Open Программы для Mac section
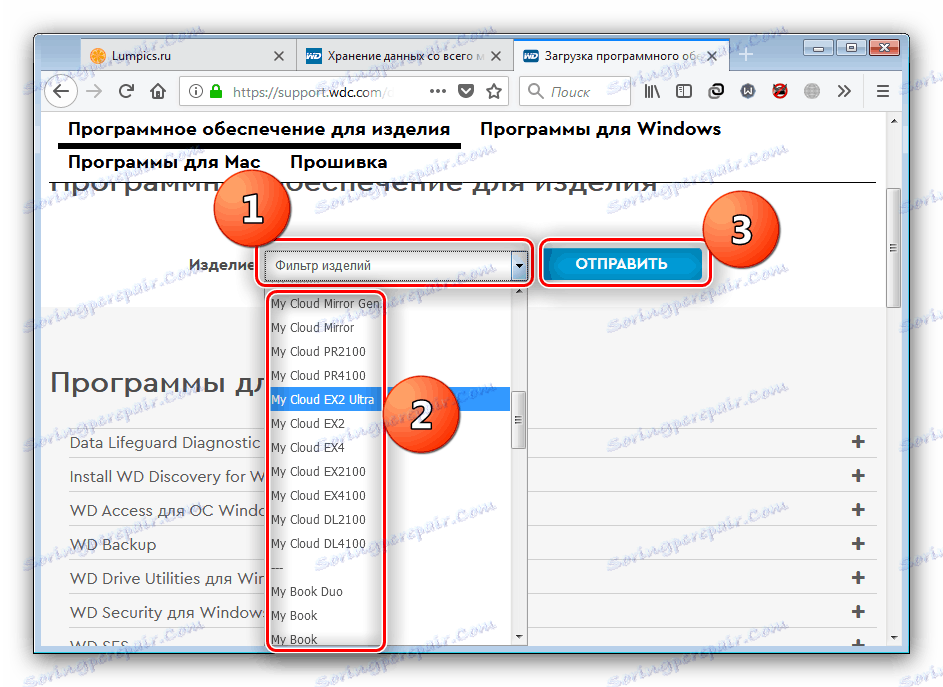Viewport: 943px width, 687px height. (164, 162)
